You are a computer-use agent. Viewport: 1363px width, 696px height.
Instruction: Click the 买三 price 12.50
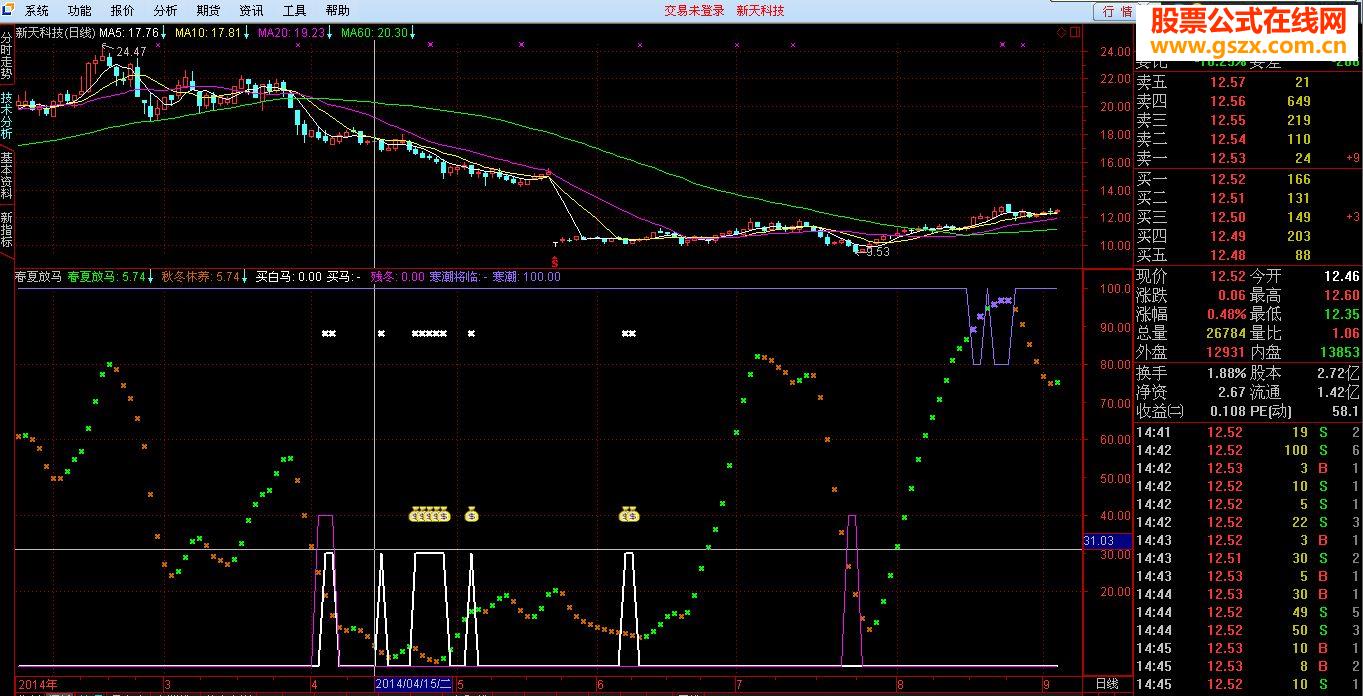pyautogui.click(x=1228, y=217)
